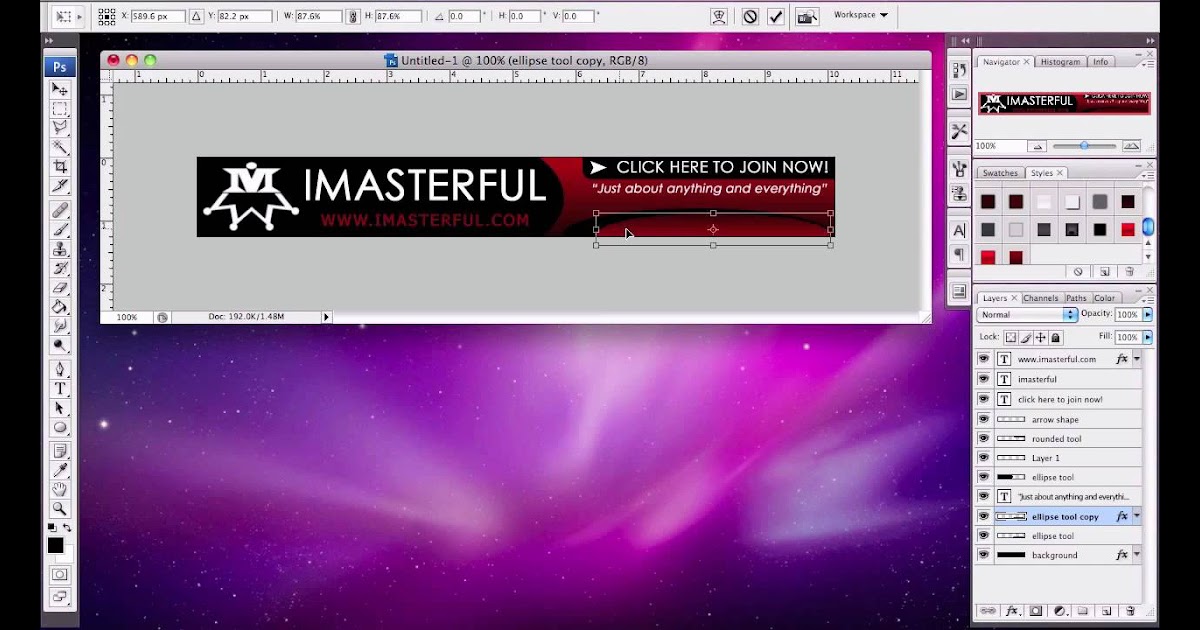Switch to warp mode icon
This screenshot has height=630, width=1200.
pyautogui.click(x=719, y=16)
